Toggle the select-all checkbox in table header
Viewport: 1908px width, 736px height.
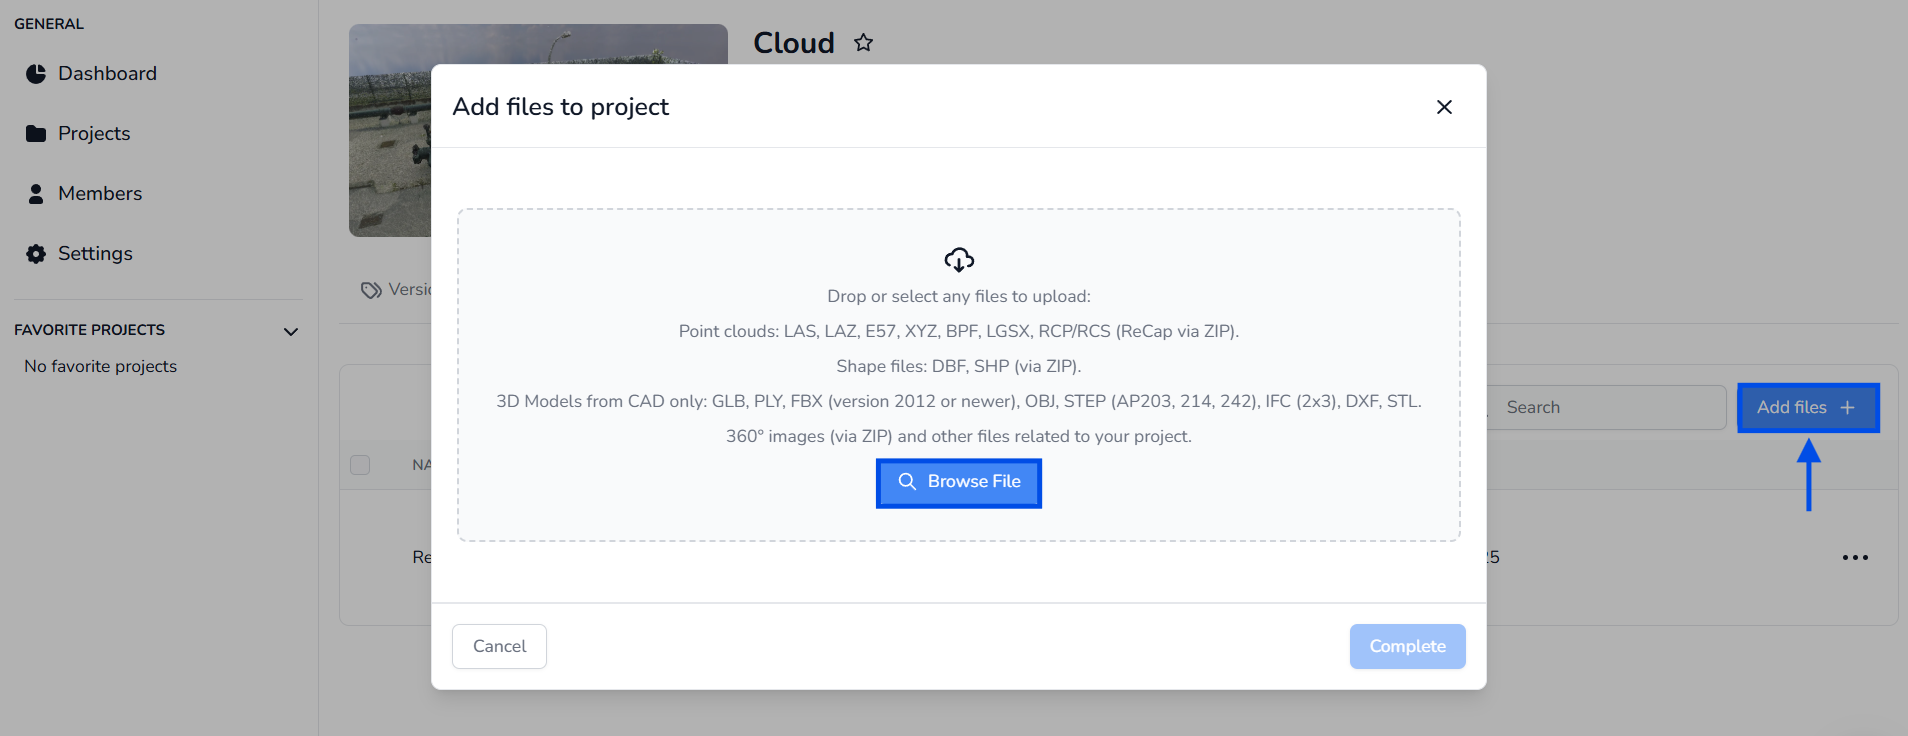(360, 465)
